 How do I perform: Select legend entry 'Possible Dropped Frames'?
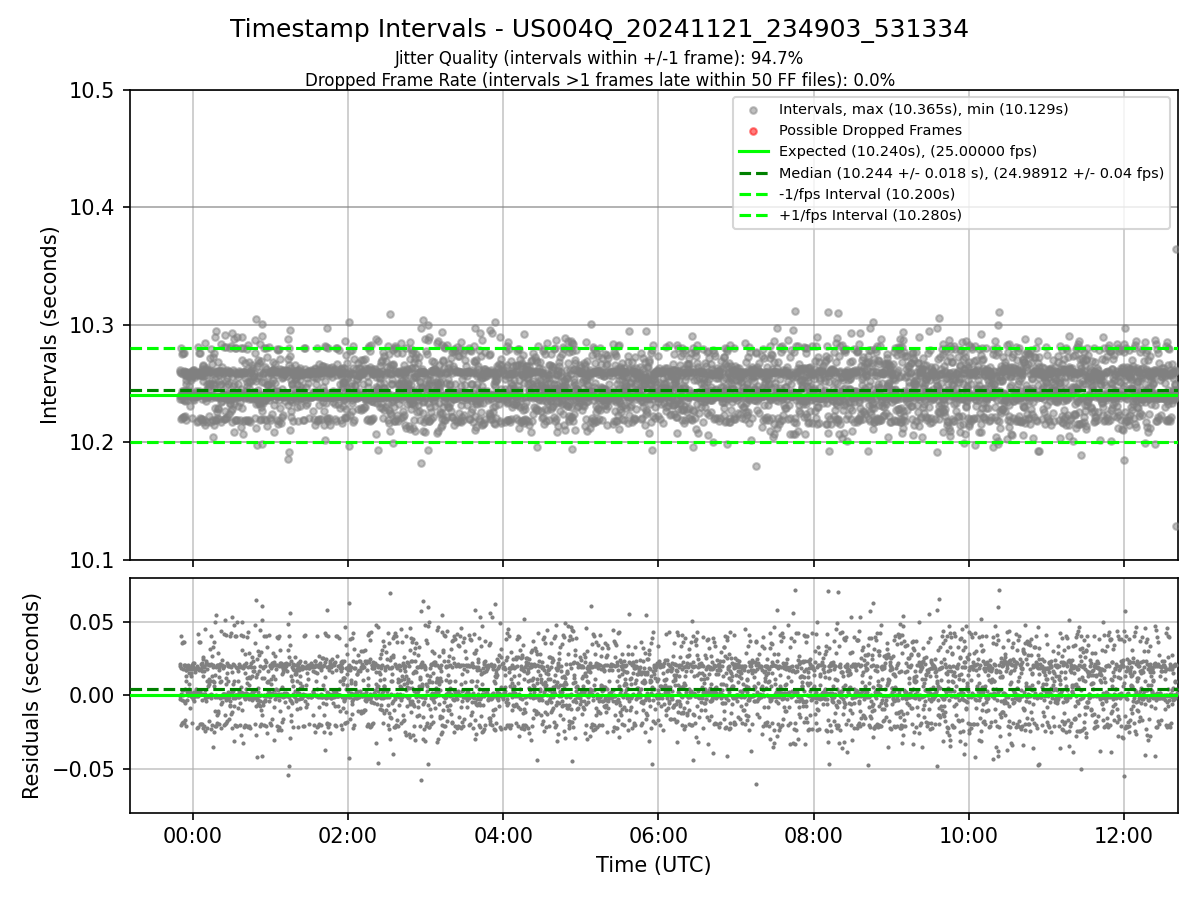coord(870,130)
